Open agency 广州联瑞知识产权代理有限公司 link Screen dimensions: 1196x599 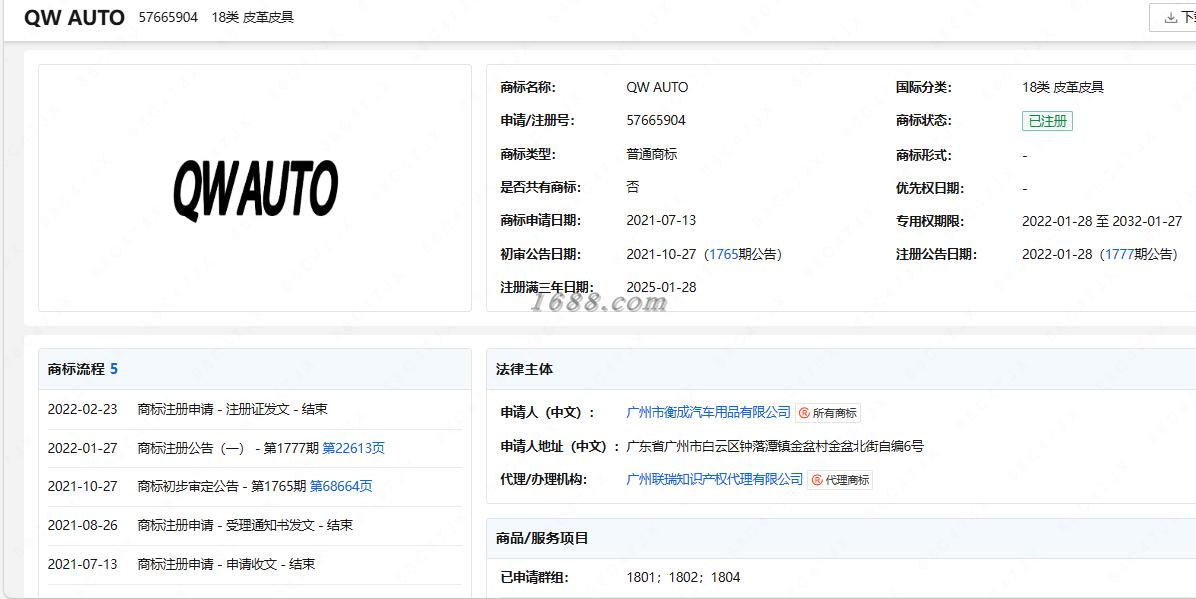click(714, 479)
